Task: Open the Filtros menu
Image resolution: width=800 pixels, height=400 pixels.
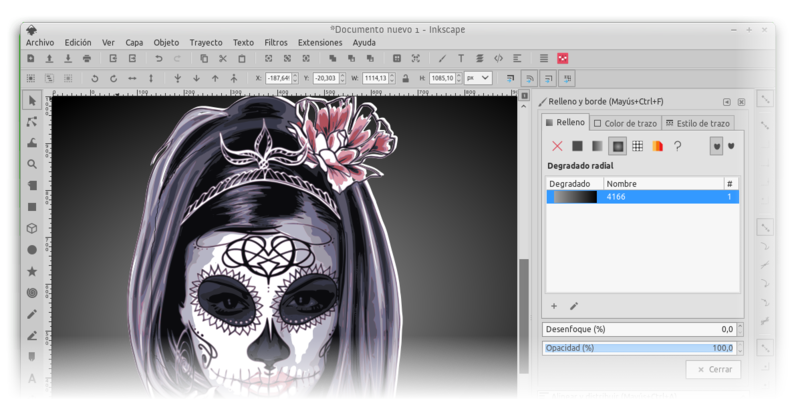Action: pos(276,43)
